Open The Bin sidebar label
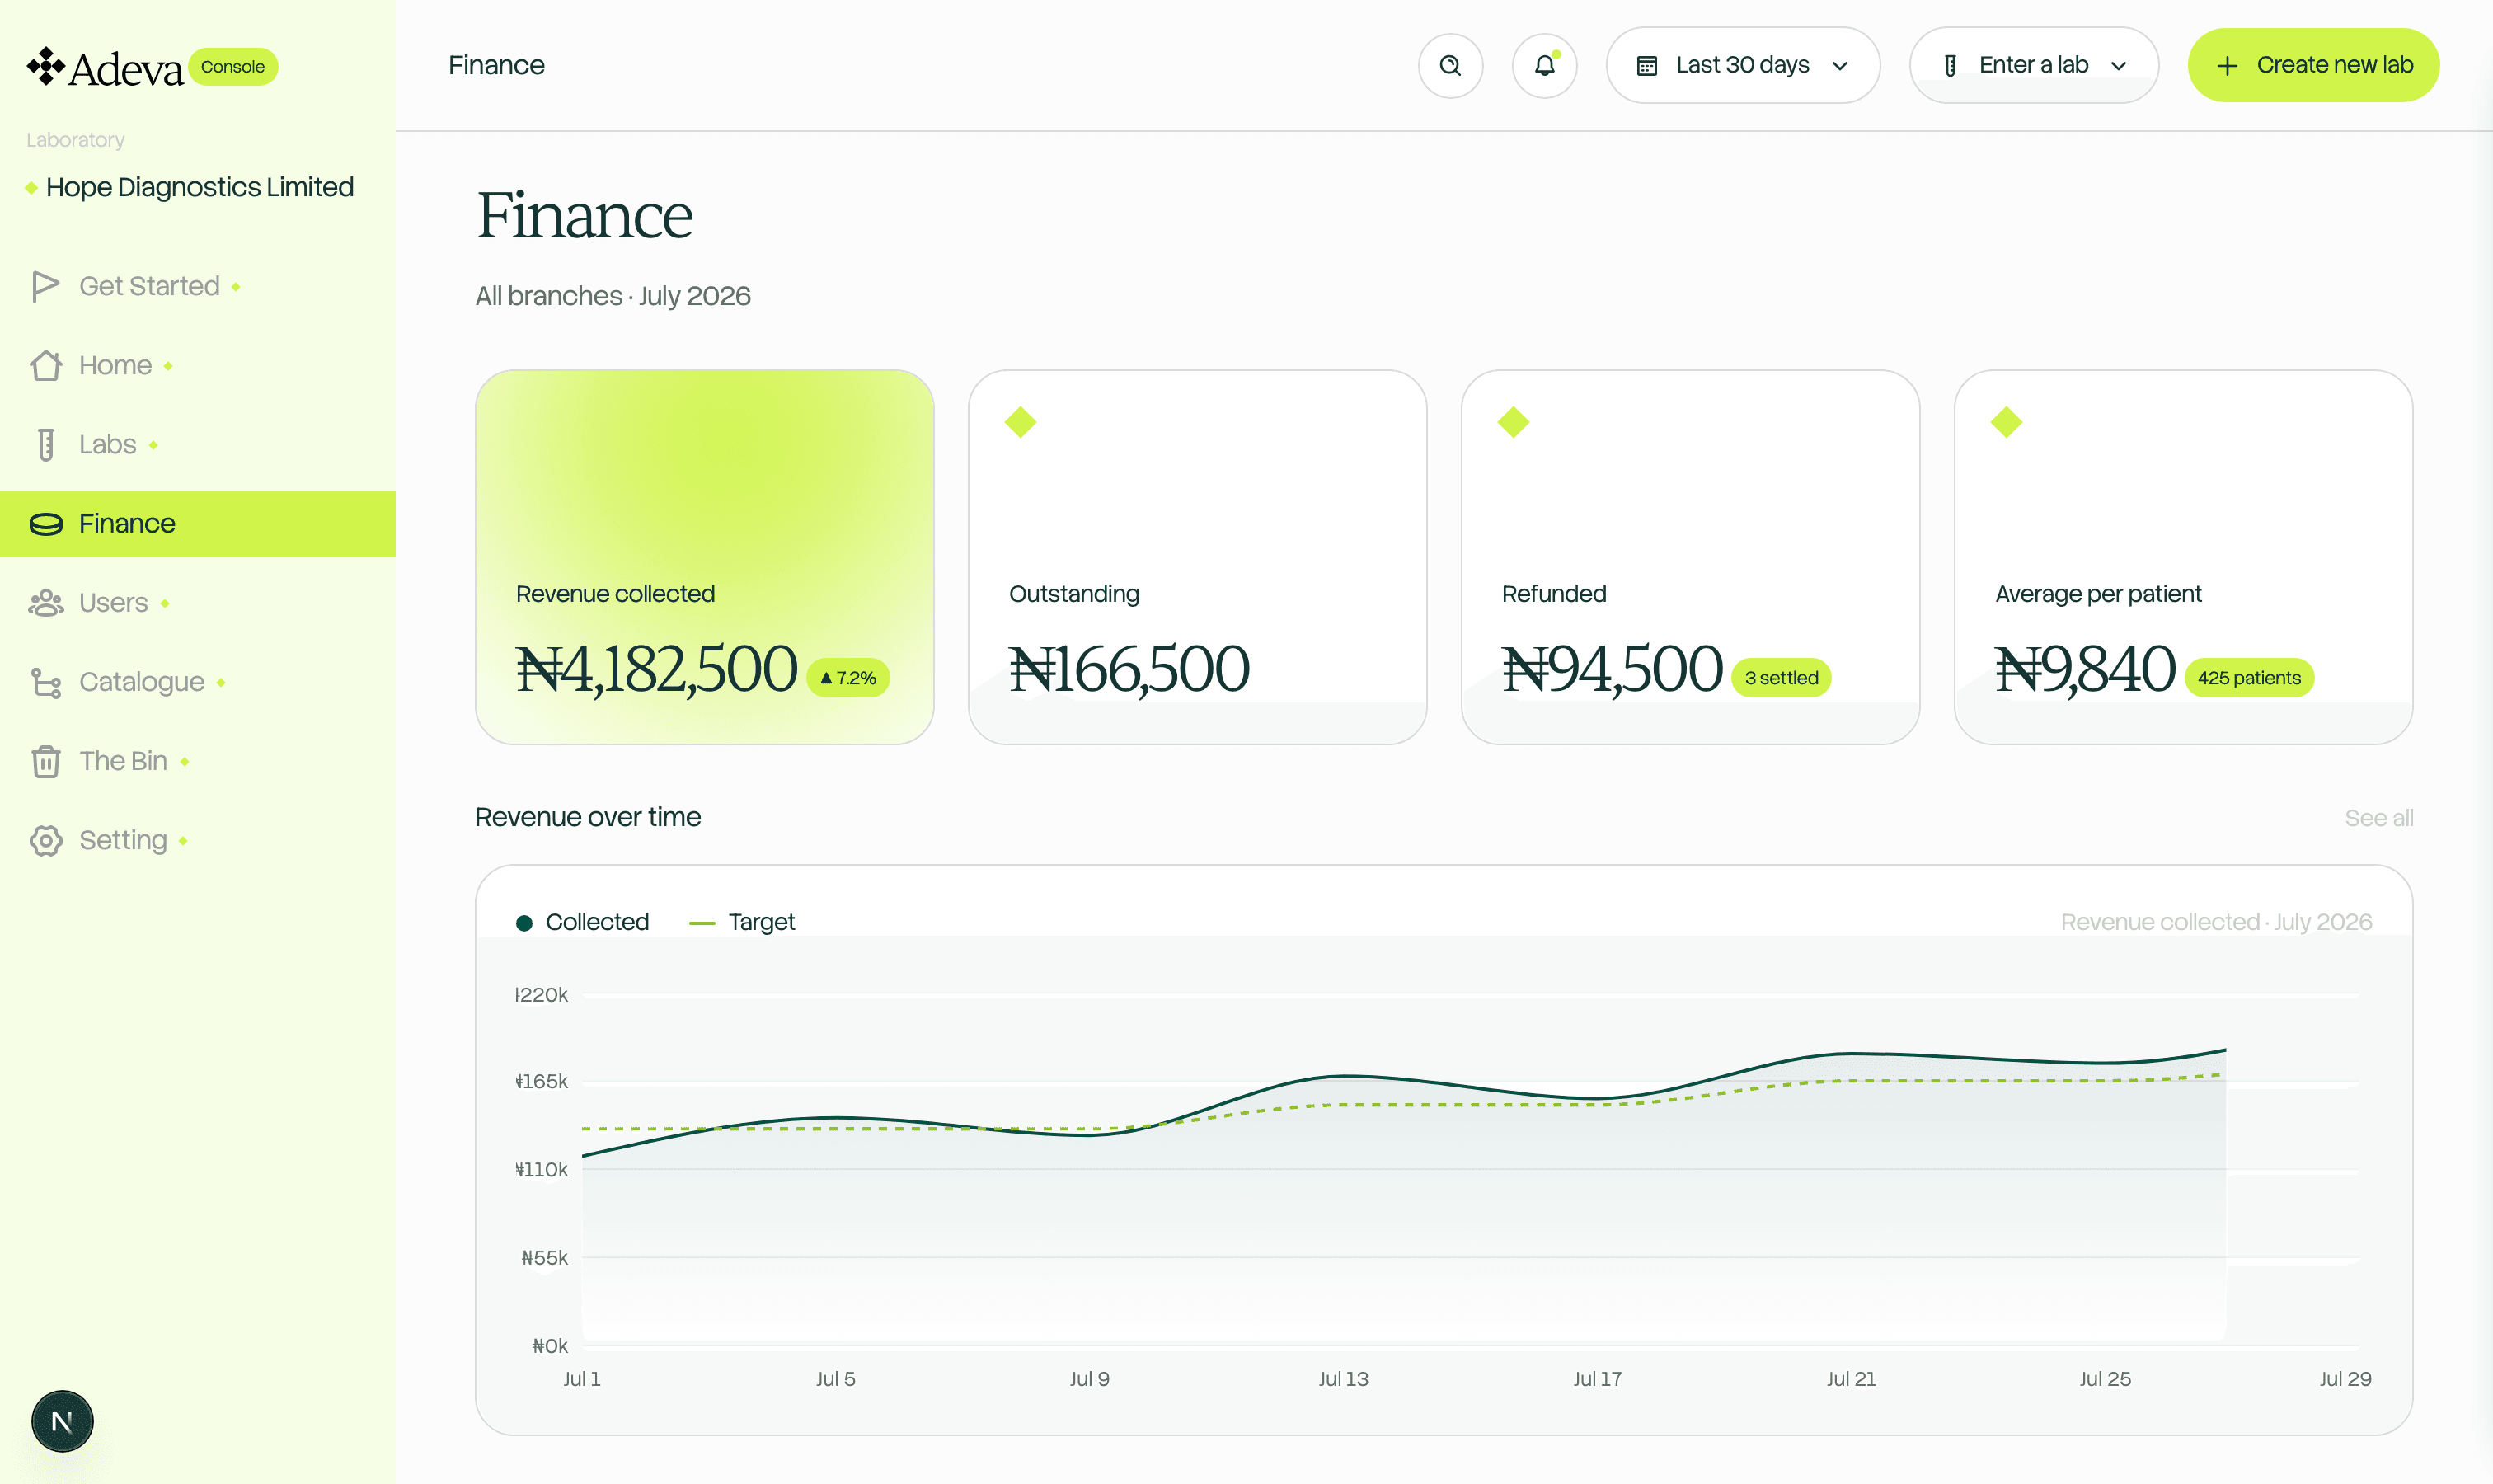Viewport: 2493px width, 1484px height. tap(123, 761)
